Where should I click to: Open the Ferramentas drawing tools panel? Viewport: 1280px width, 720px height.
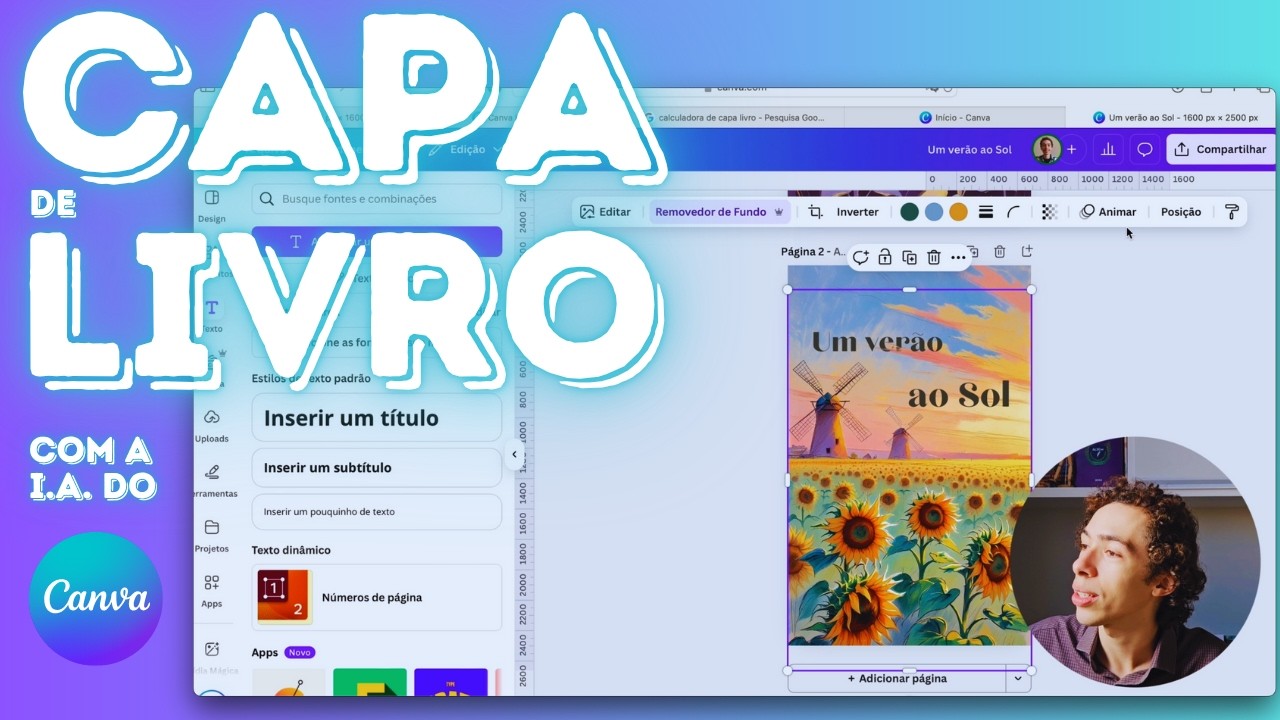[212, 480]
